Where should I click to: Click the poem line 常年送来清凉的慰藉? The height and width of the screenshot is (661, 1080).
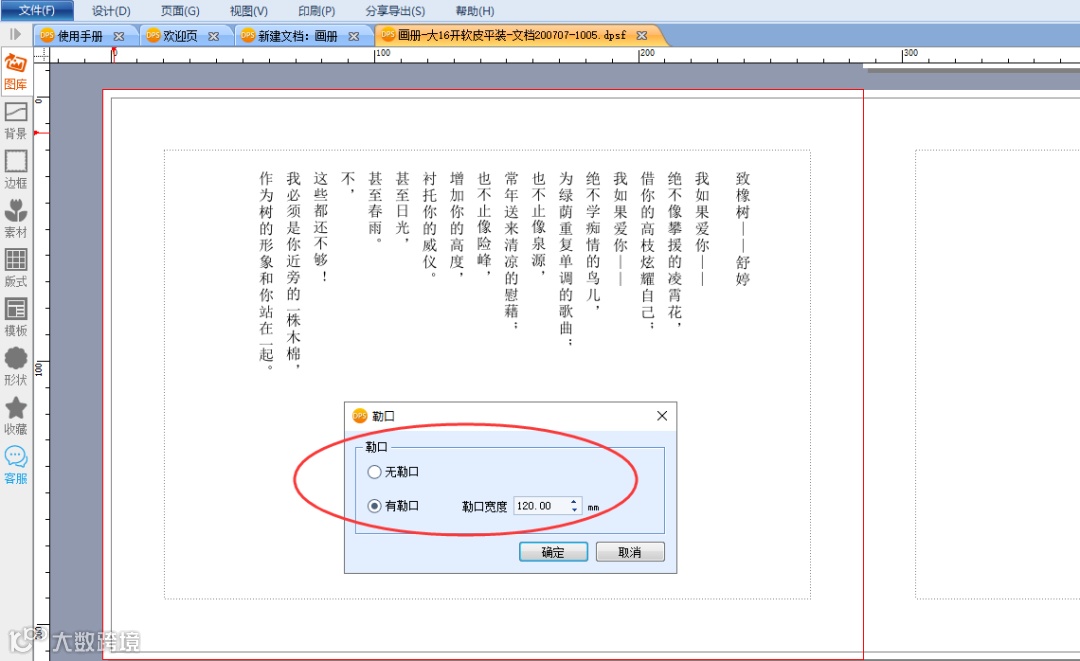[x=511, y=251]
